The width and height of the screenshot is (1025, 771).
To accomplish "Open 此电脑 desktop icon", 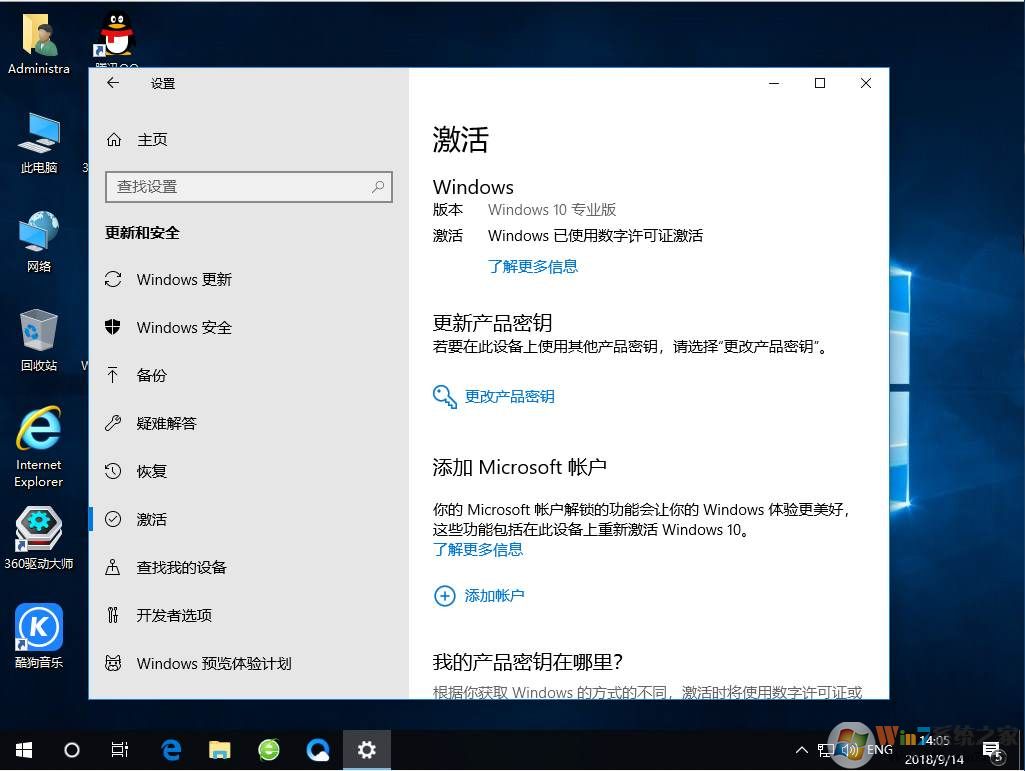I will (x=39, y=143).
